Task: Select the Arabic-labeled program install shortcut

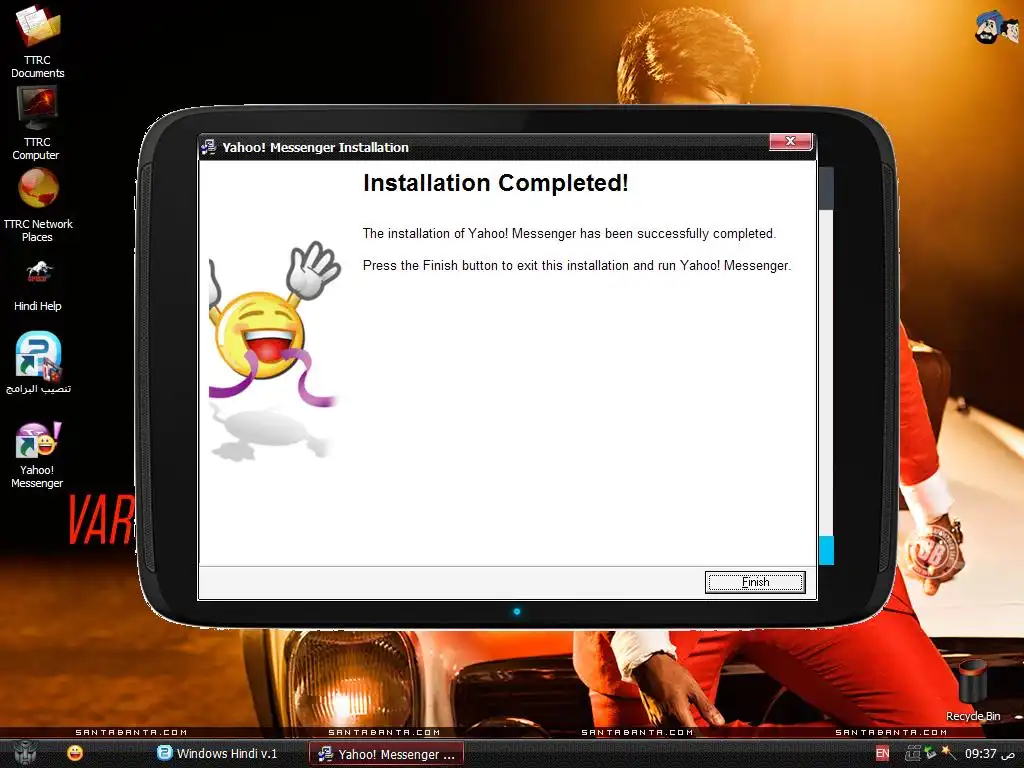Action: pos(38,363)
